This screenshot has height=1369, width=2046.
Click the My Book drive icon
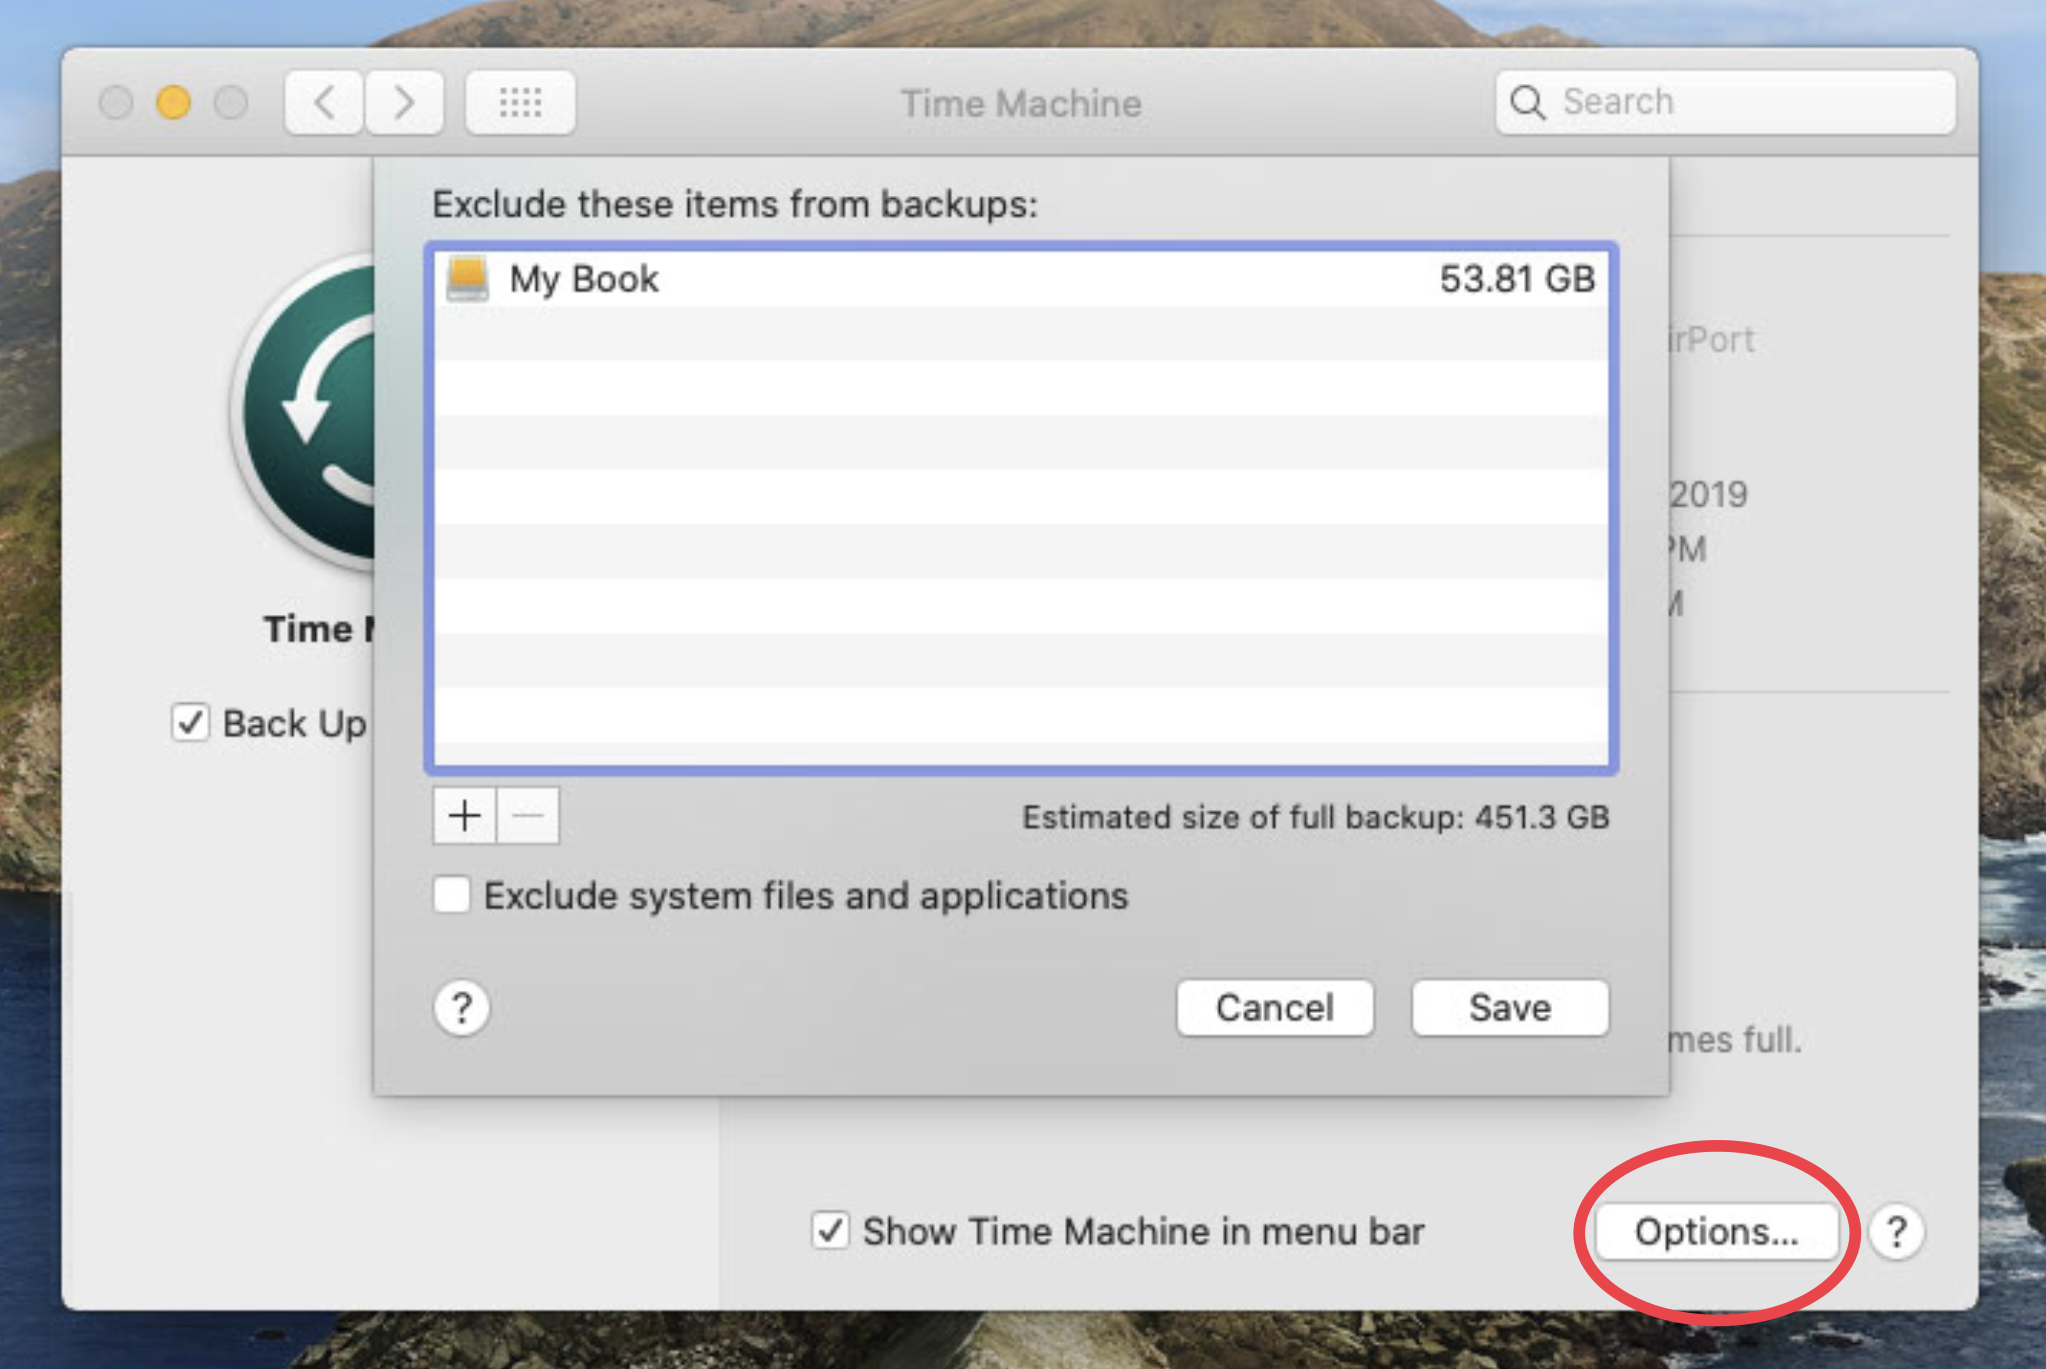tap(467, 279)
